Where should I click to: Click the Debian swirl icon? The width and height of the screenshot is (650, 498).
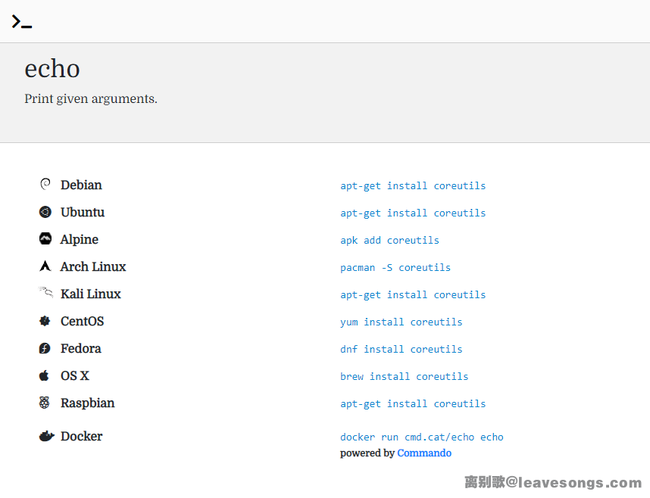coord(45,185)
